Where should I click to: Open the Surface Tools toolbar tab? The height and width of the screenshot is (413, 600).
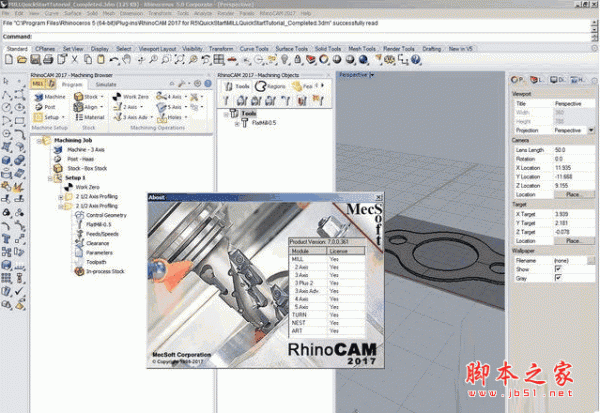pos(291,49)
